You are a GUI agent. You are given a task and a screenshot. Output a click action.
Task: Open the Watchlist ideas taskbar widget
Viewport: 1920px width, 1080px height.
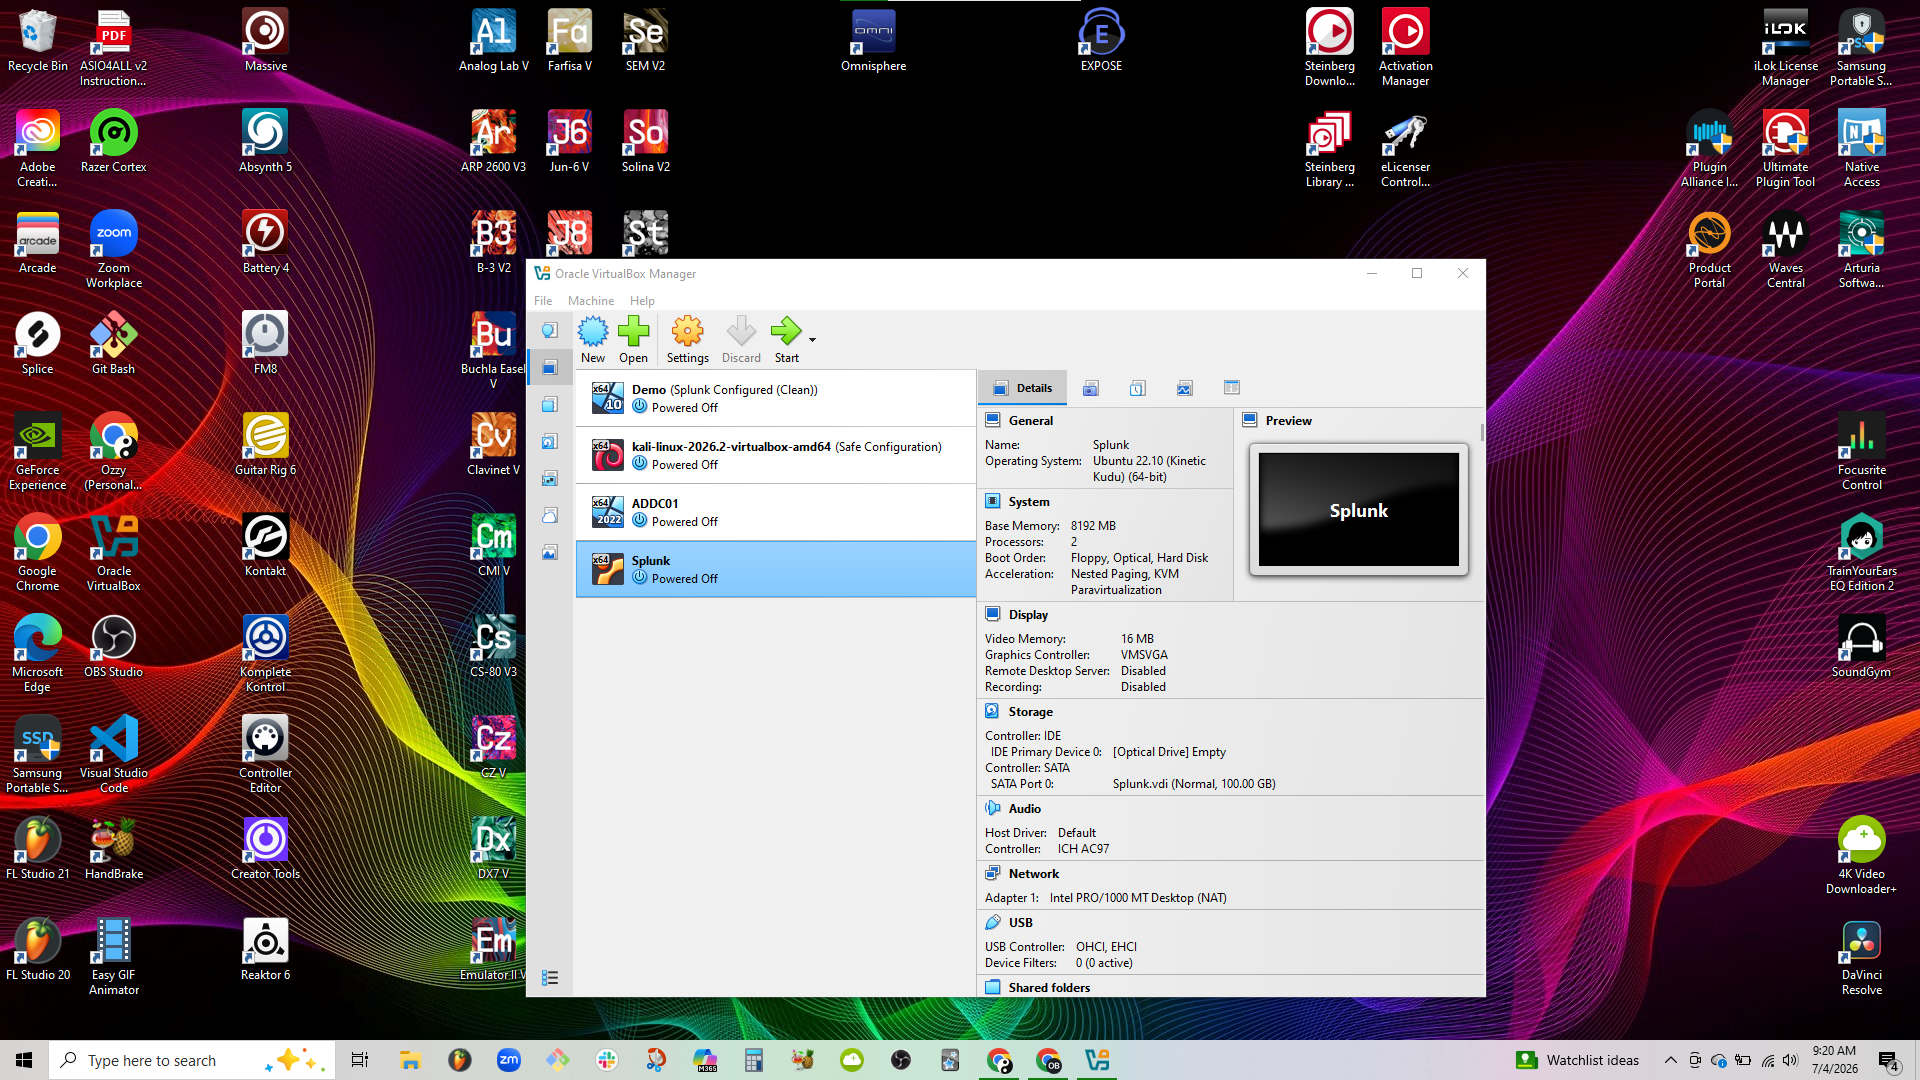point(1578,1060)
